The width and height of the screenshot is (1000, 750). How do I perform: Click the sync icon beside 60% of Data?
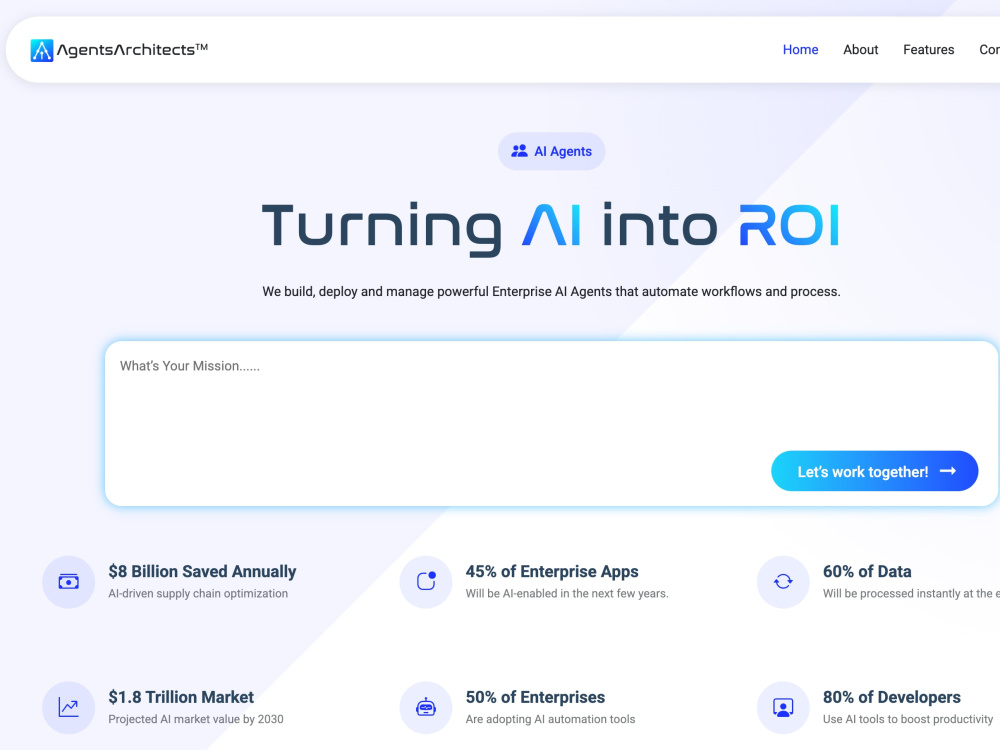pos(783,582)
